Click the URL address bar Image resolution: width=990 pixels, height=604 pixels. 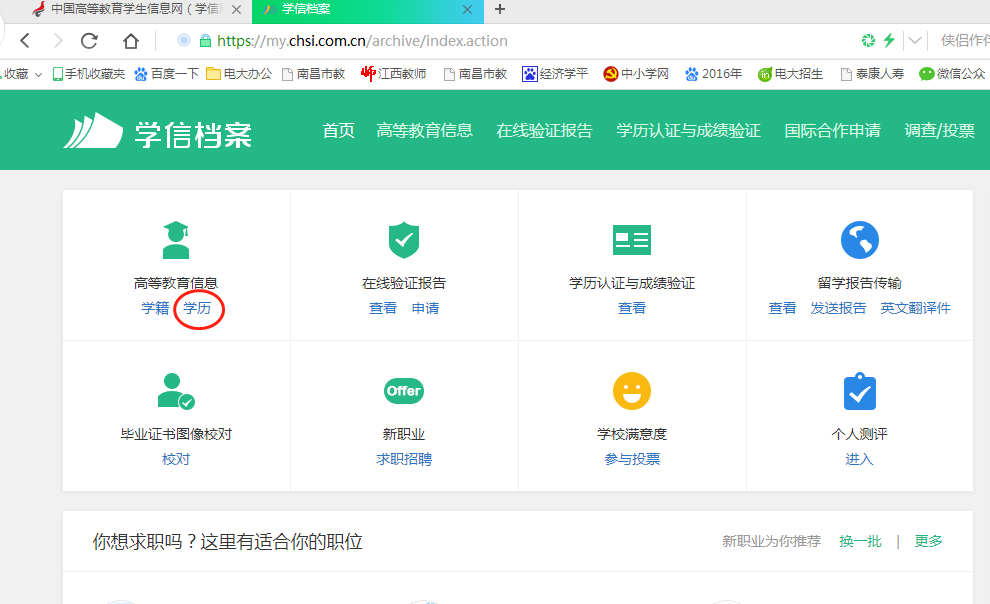(500, 41)
